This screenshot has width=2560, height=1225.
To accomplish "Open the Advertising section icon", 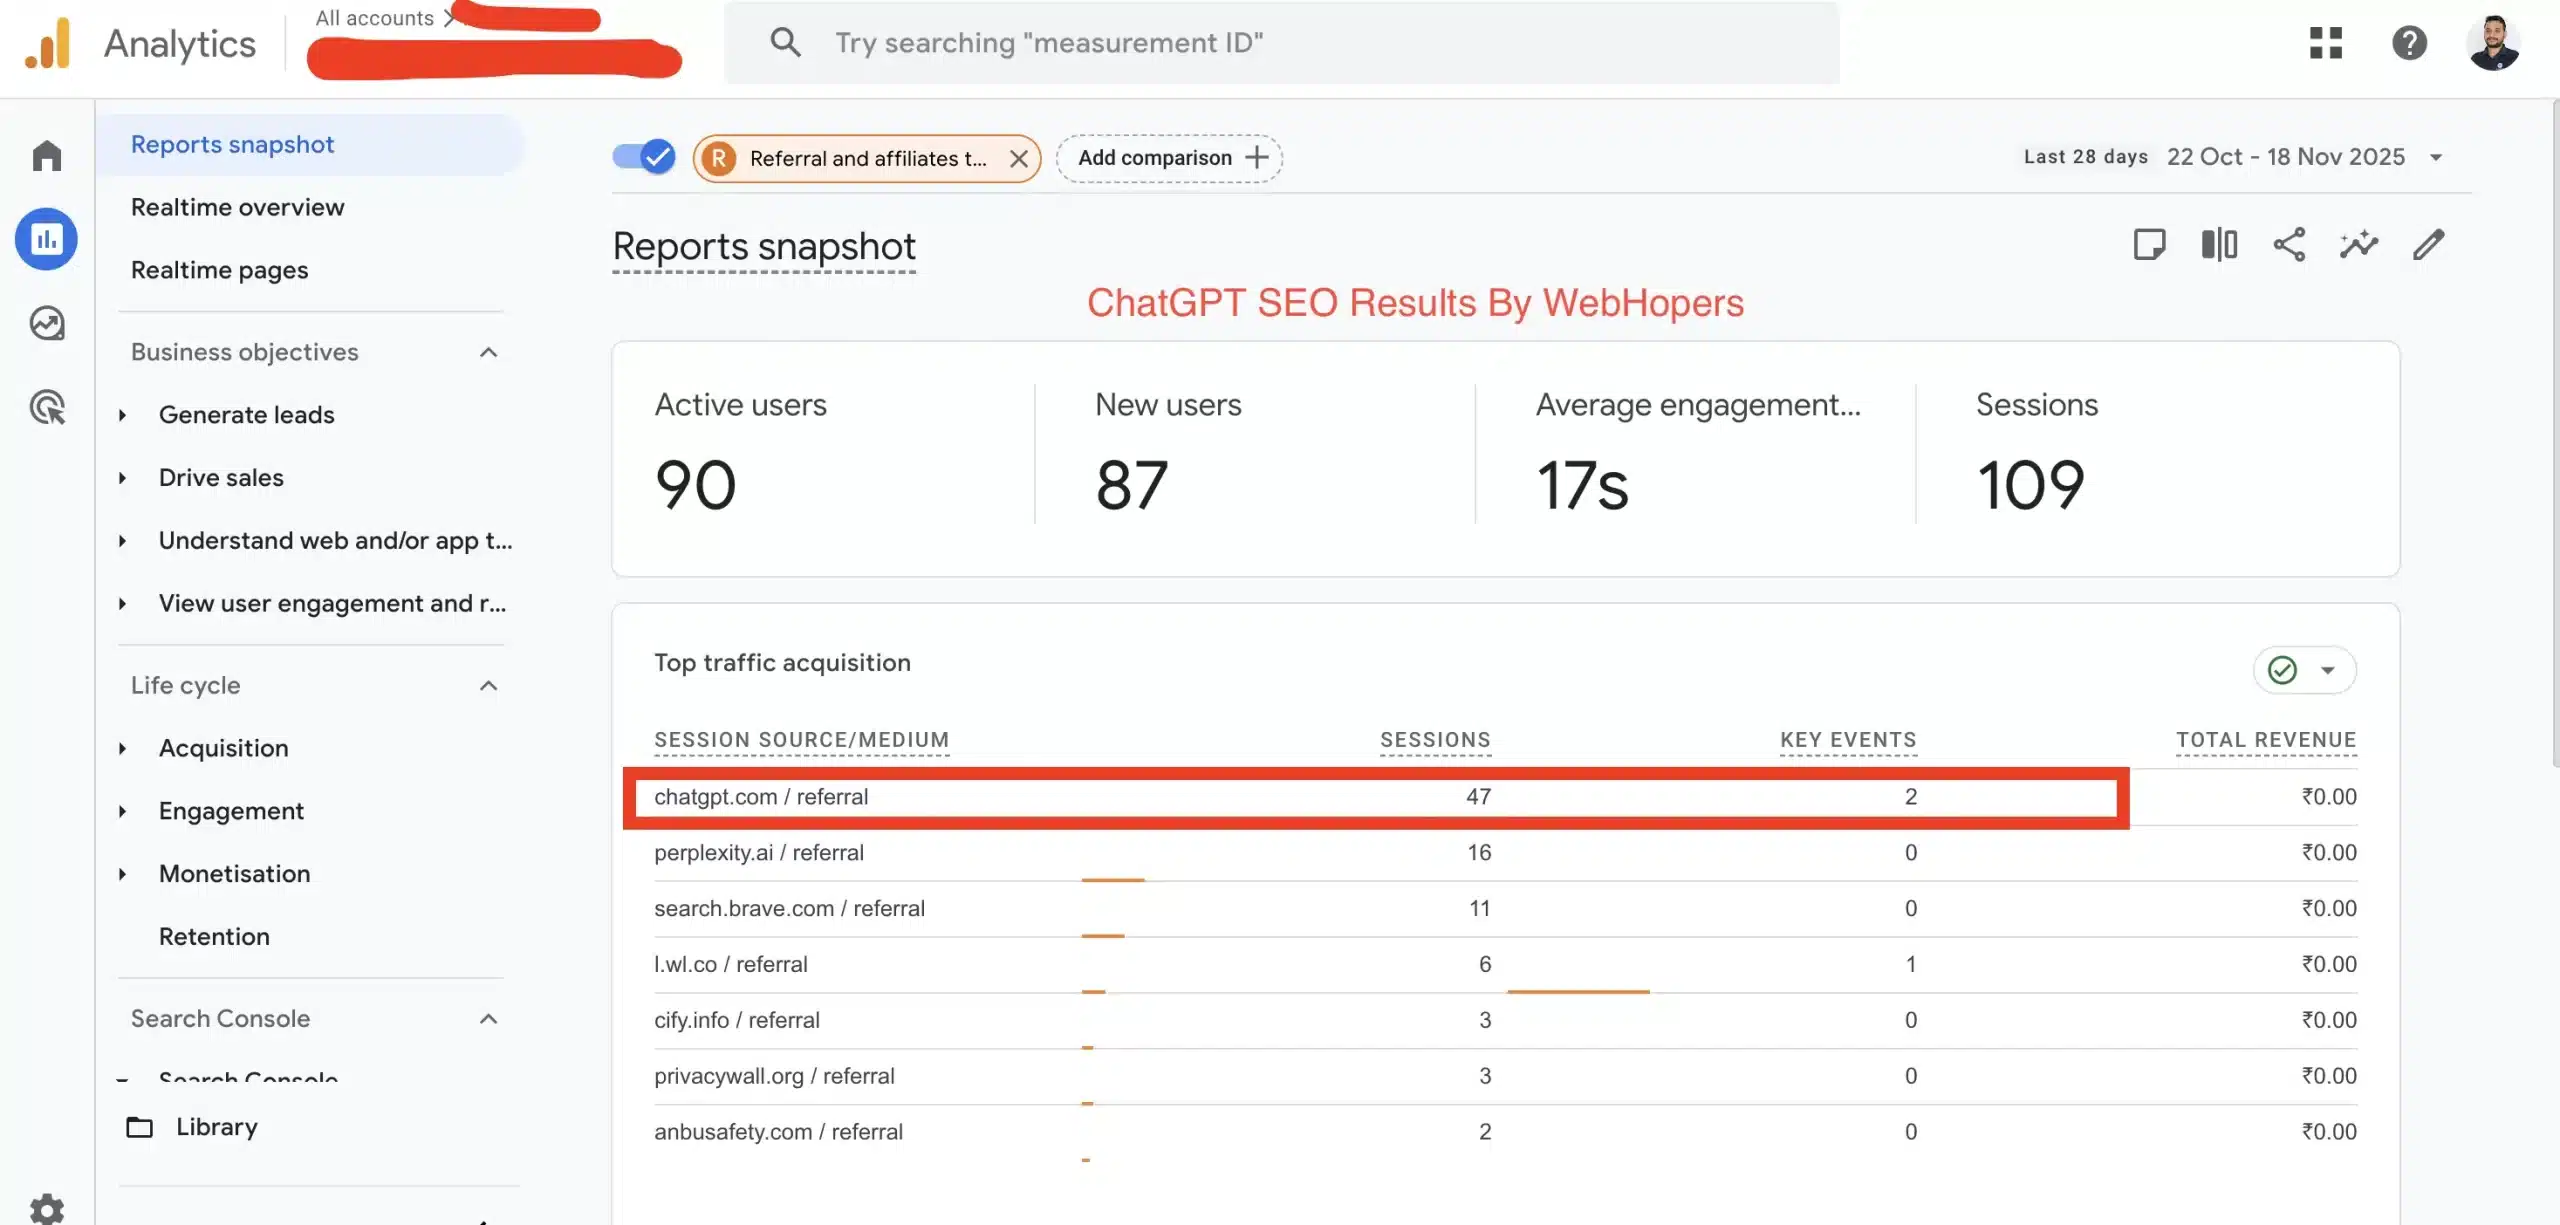I will 46,407.
